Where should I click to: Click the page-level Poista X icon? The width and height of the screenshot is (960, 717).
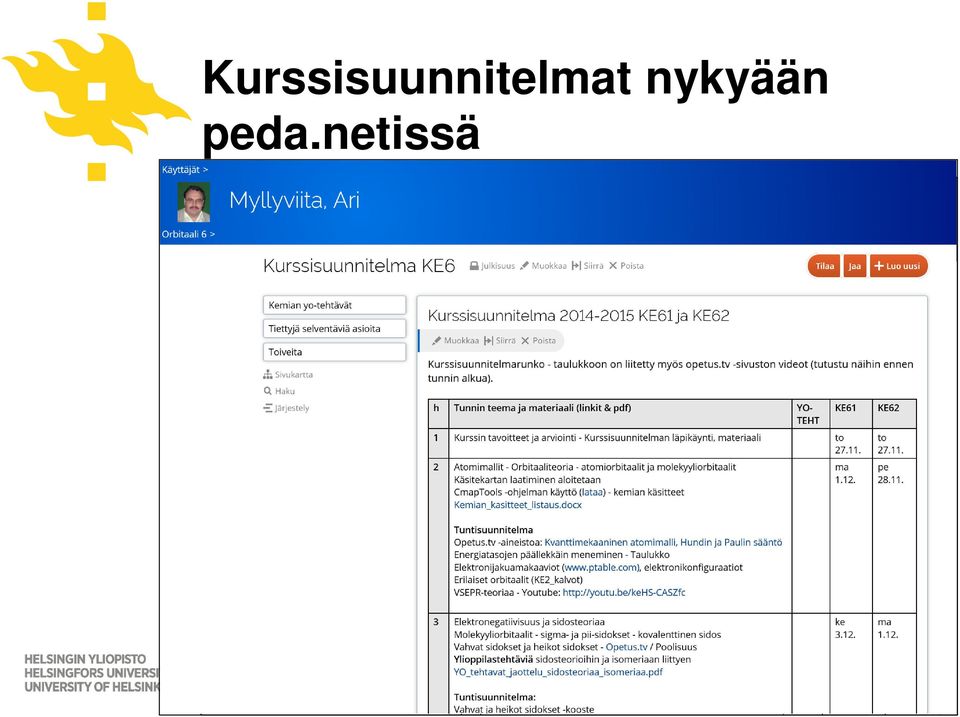[613, 266]
